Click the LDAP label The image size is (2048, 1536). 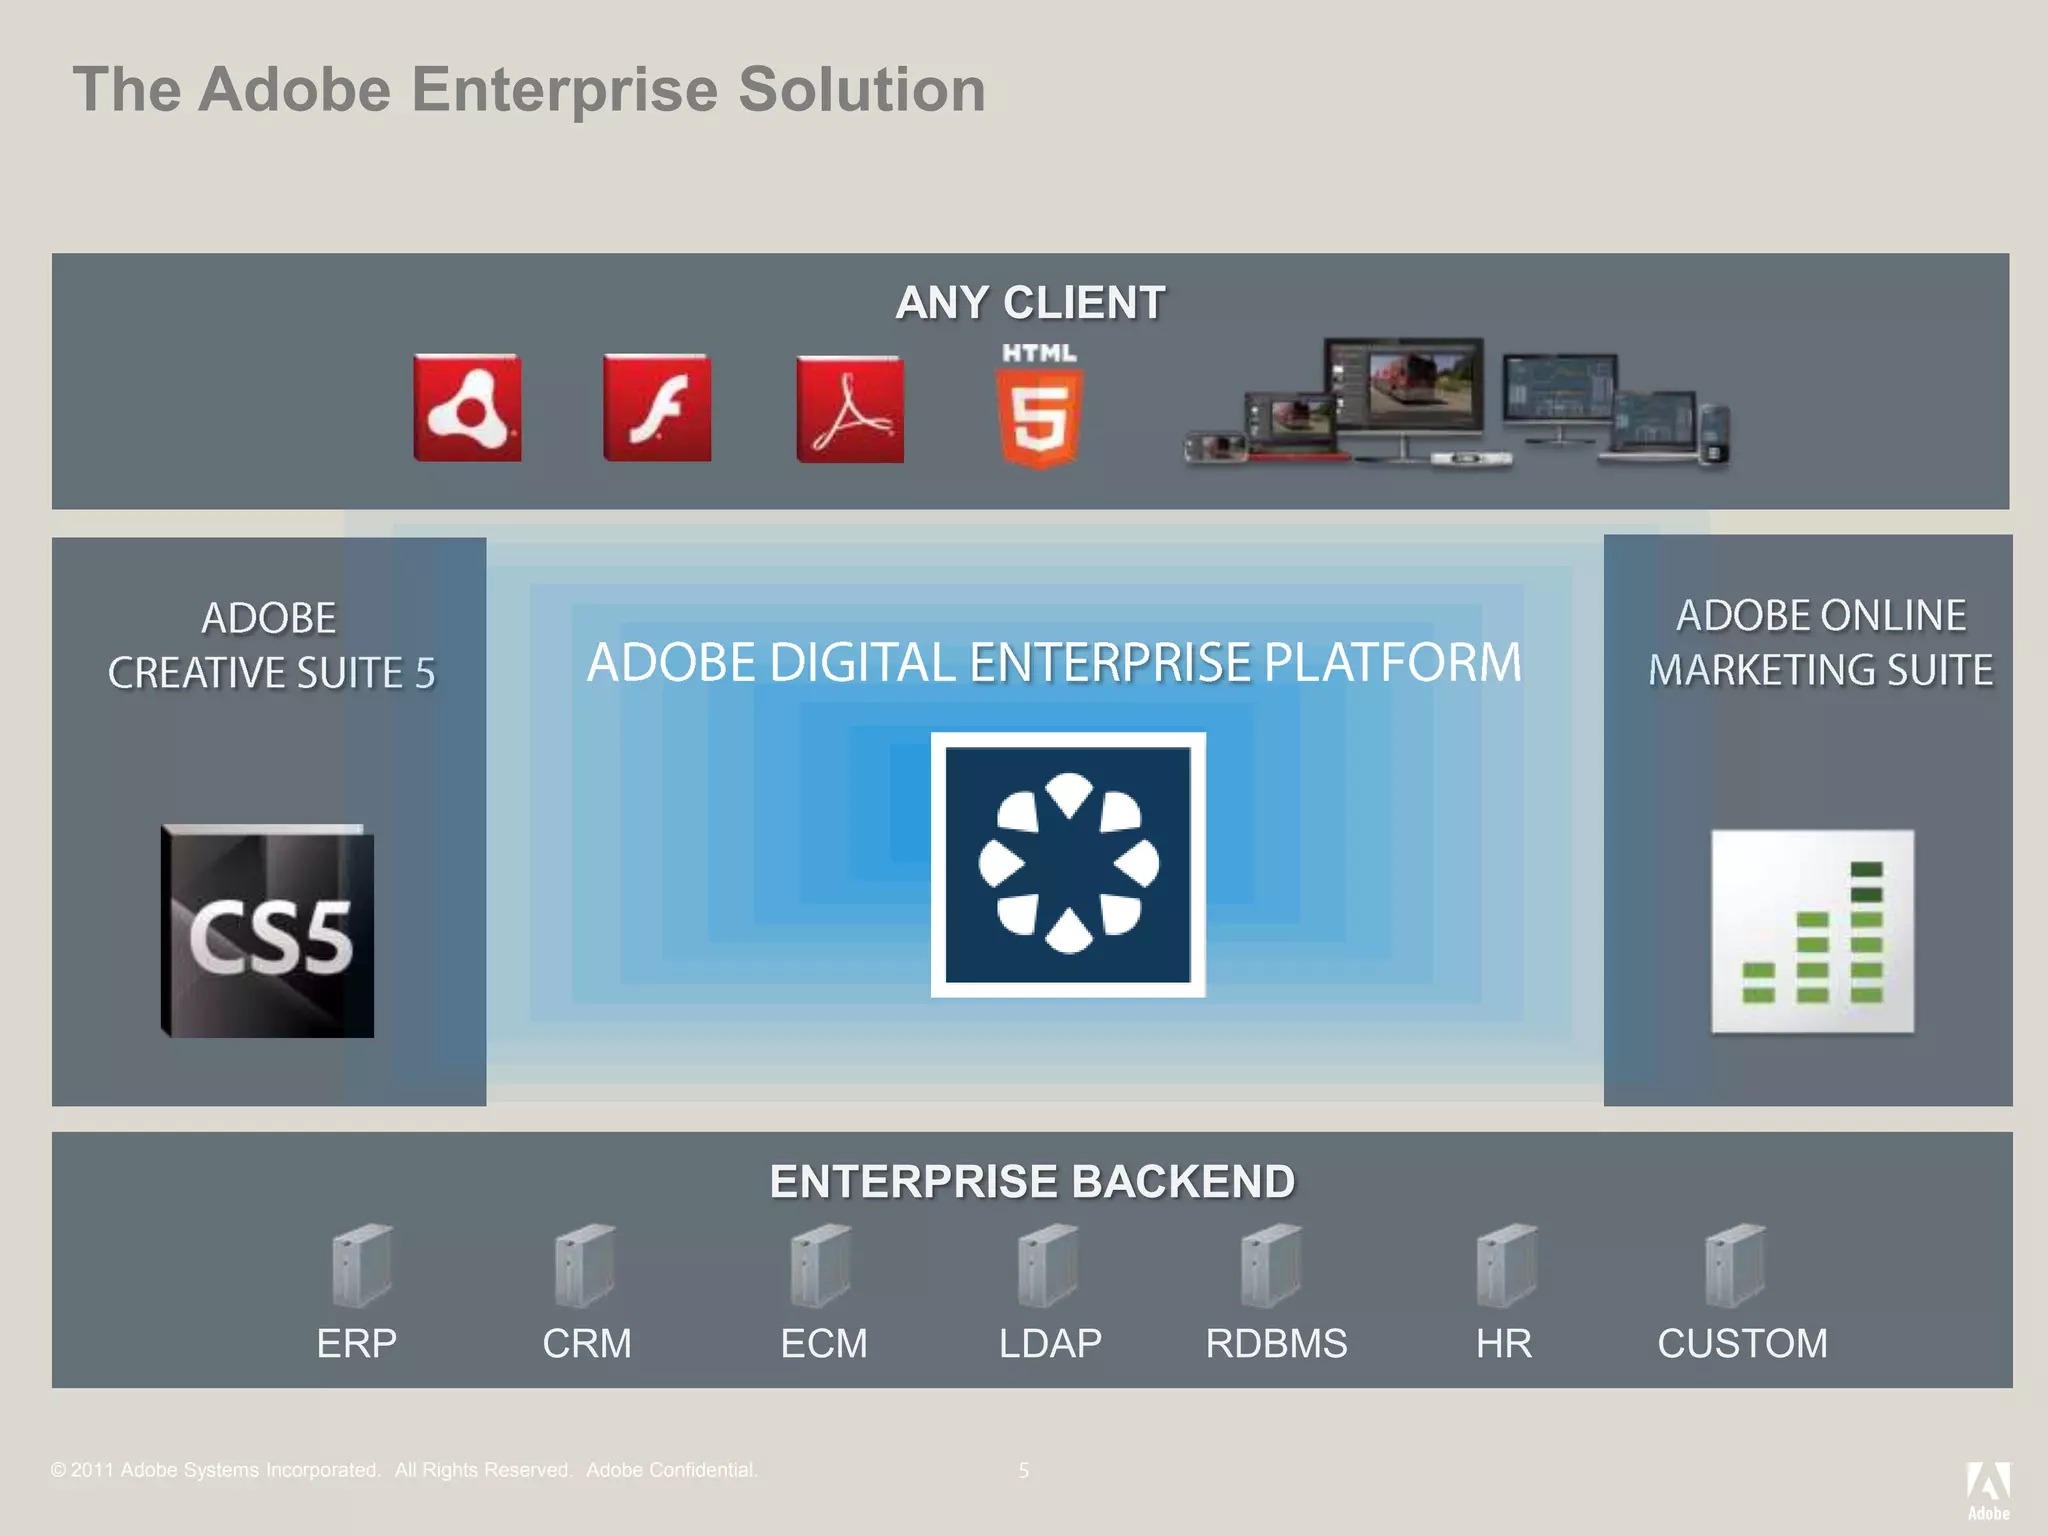tap(1050, 1343)
